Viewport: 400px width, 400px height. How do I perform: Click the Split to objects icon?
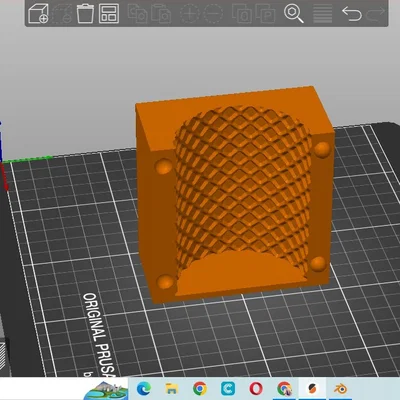[x=241, y=14]
